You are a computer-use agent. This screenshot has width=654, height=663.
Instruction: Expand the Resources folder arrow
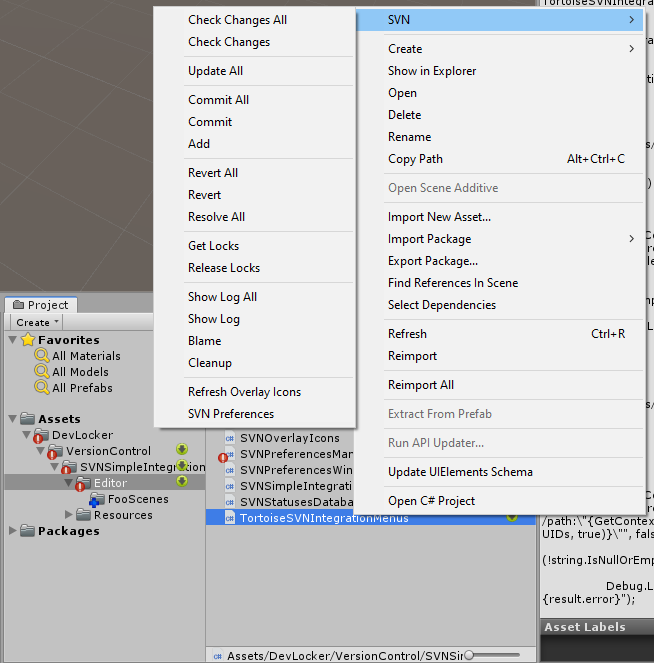(69, 515)
